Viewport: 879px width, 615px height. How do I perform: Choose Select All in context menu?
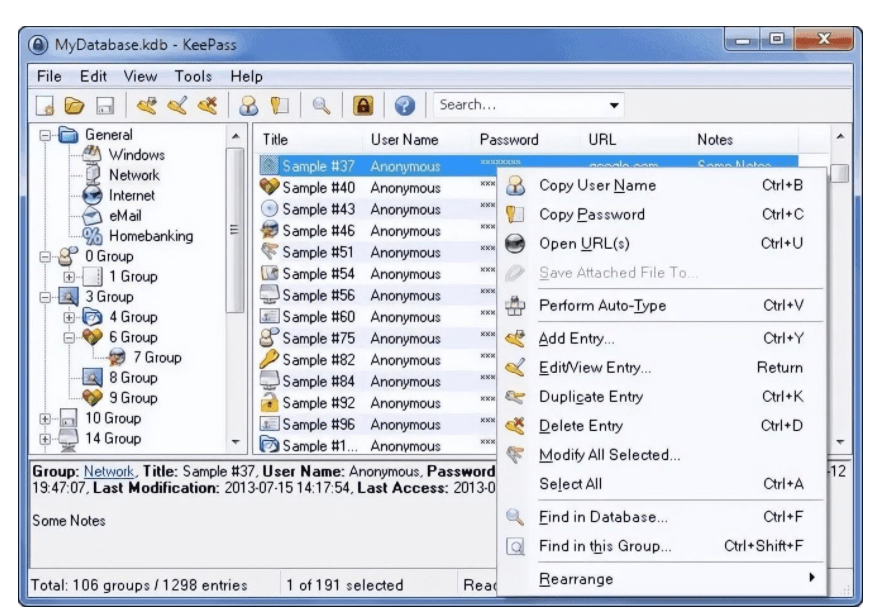(x=661, y=484)
